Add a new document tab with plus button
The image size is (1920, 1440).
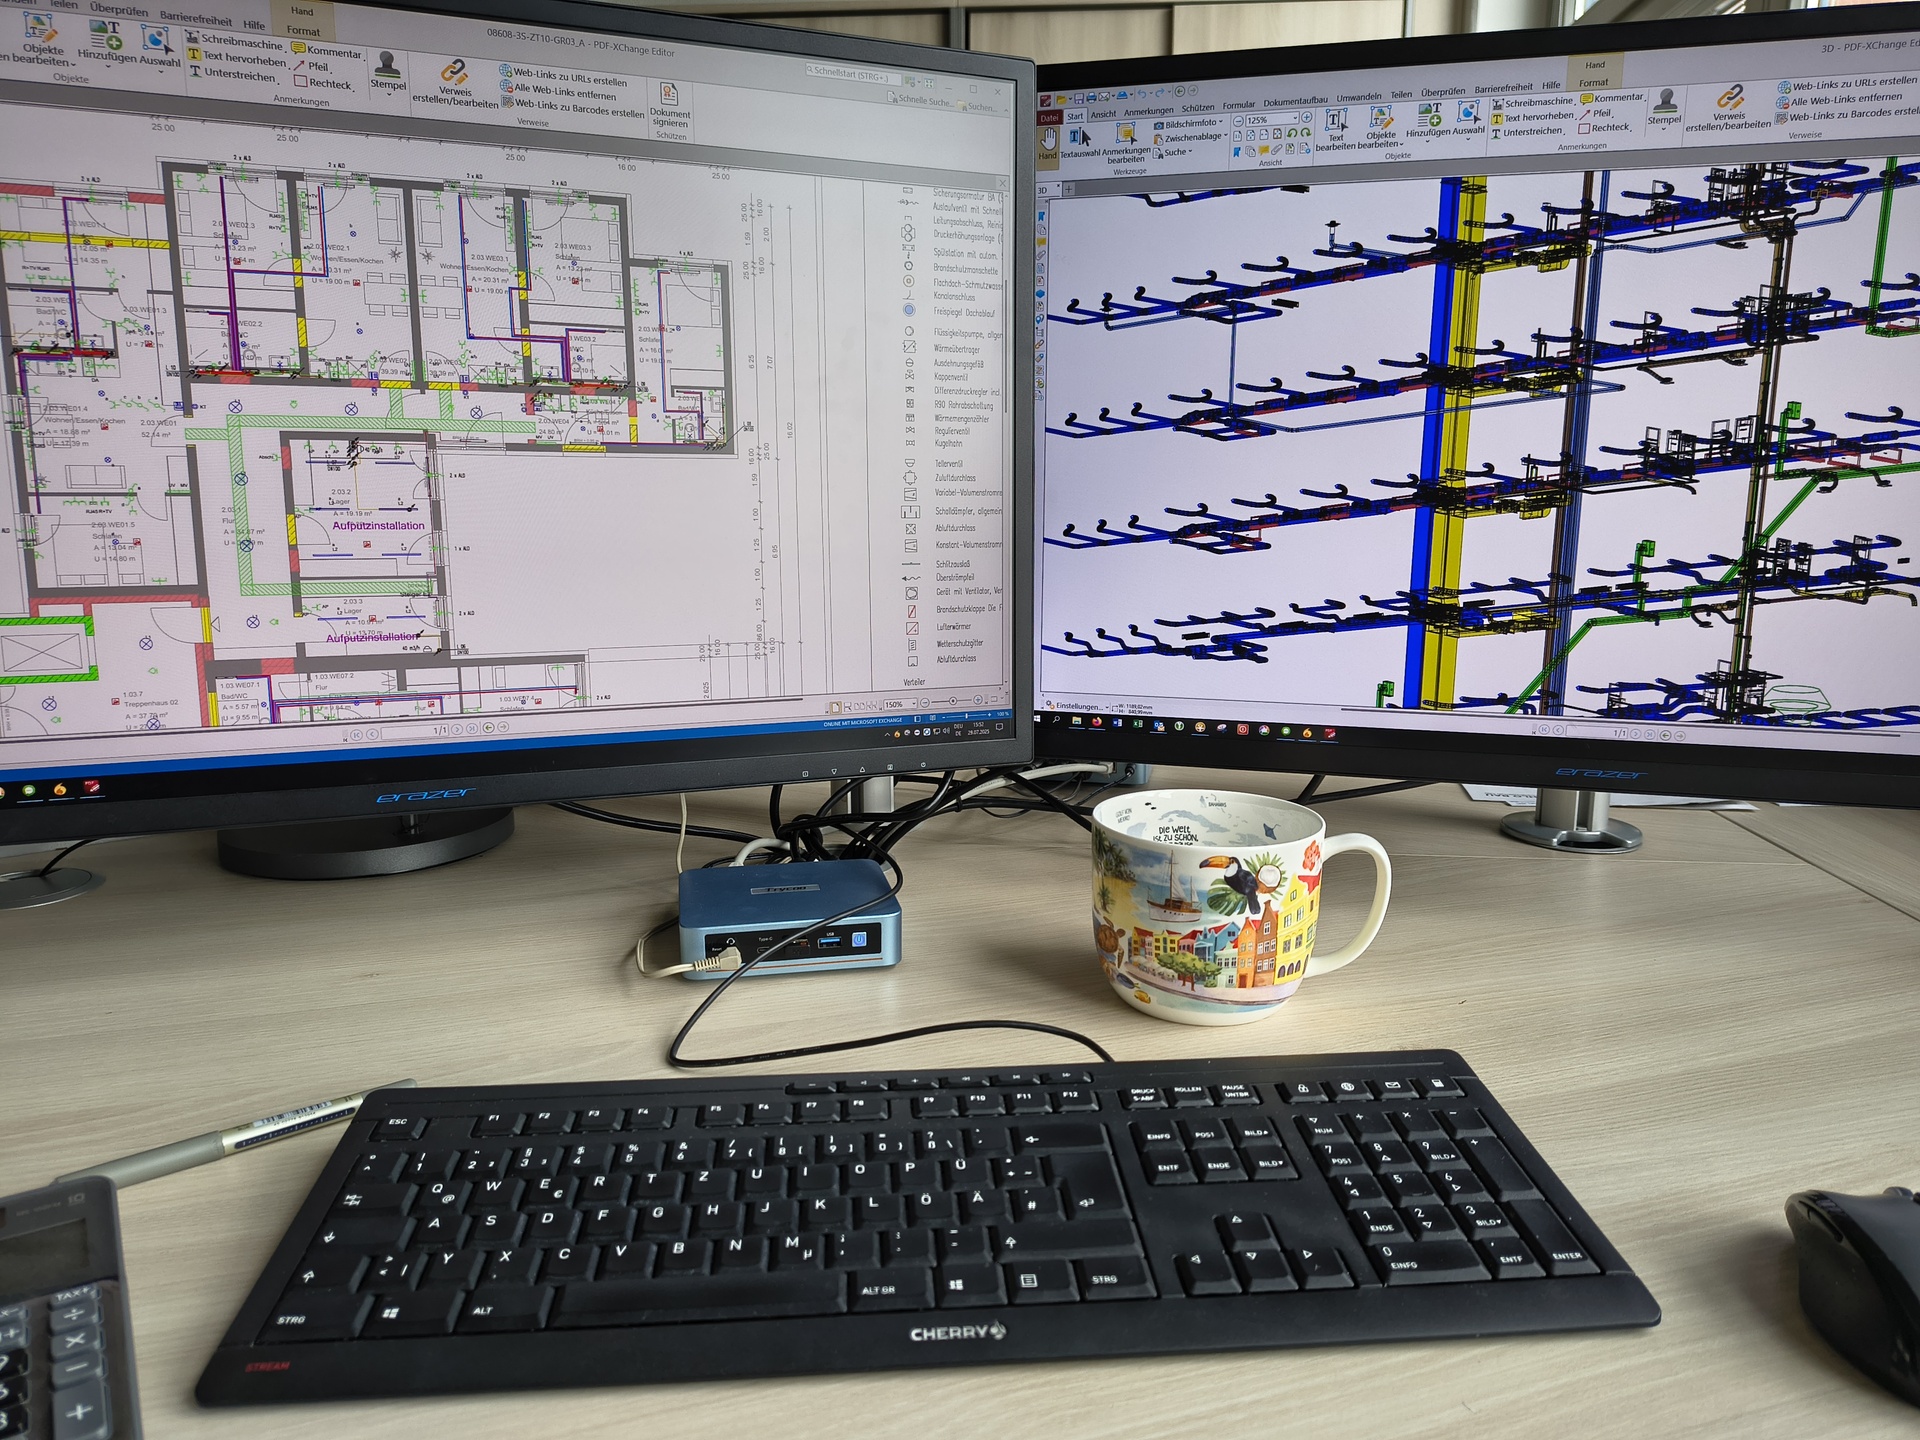[1067, 188]
